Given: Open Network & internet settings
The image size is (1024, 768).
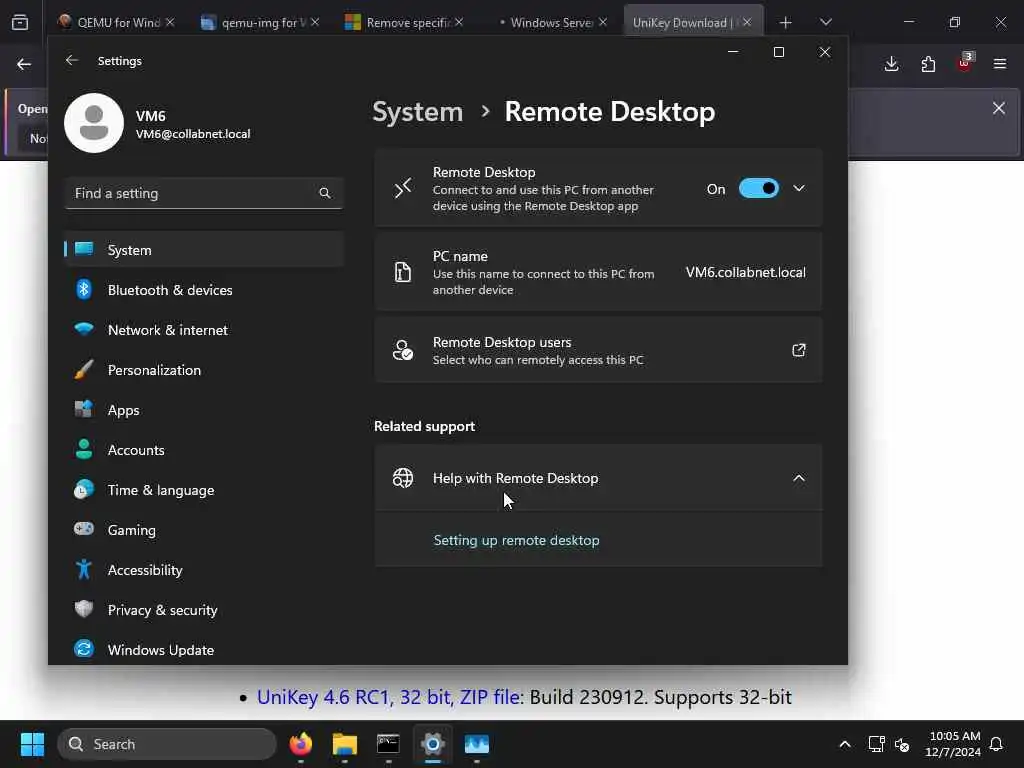Looking at the screenshot, I should coord(204,330).
